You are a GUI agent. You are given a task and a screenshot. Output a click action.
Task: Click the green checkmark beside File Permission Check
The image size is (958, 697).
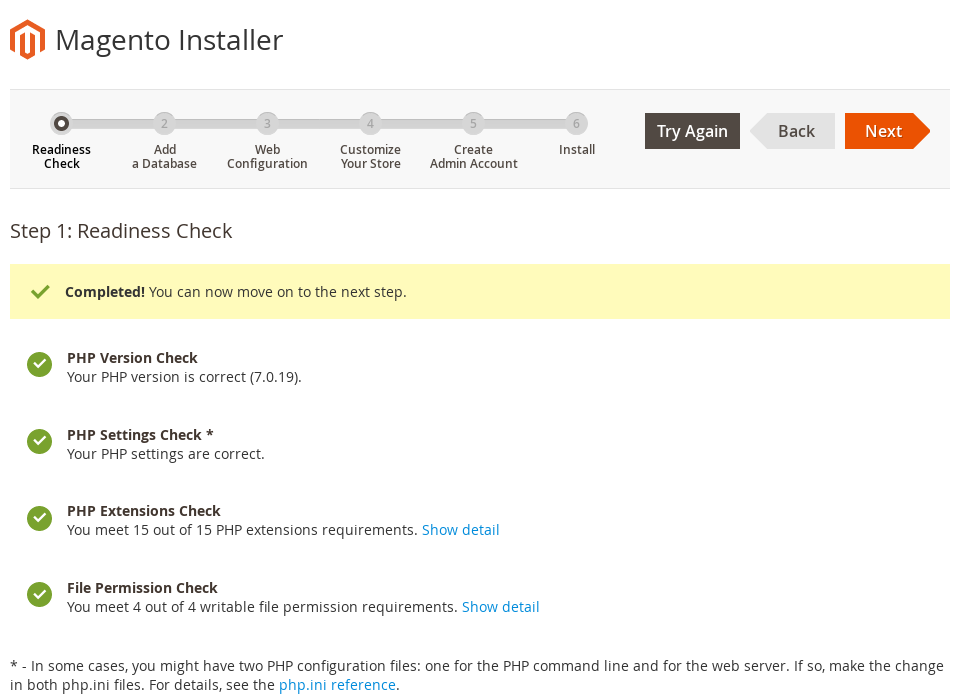point(40,594)
